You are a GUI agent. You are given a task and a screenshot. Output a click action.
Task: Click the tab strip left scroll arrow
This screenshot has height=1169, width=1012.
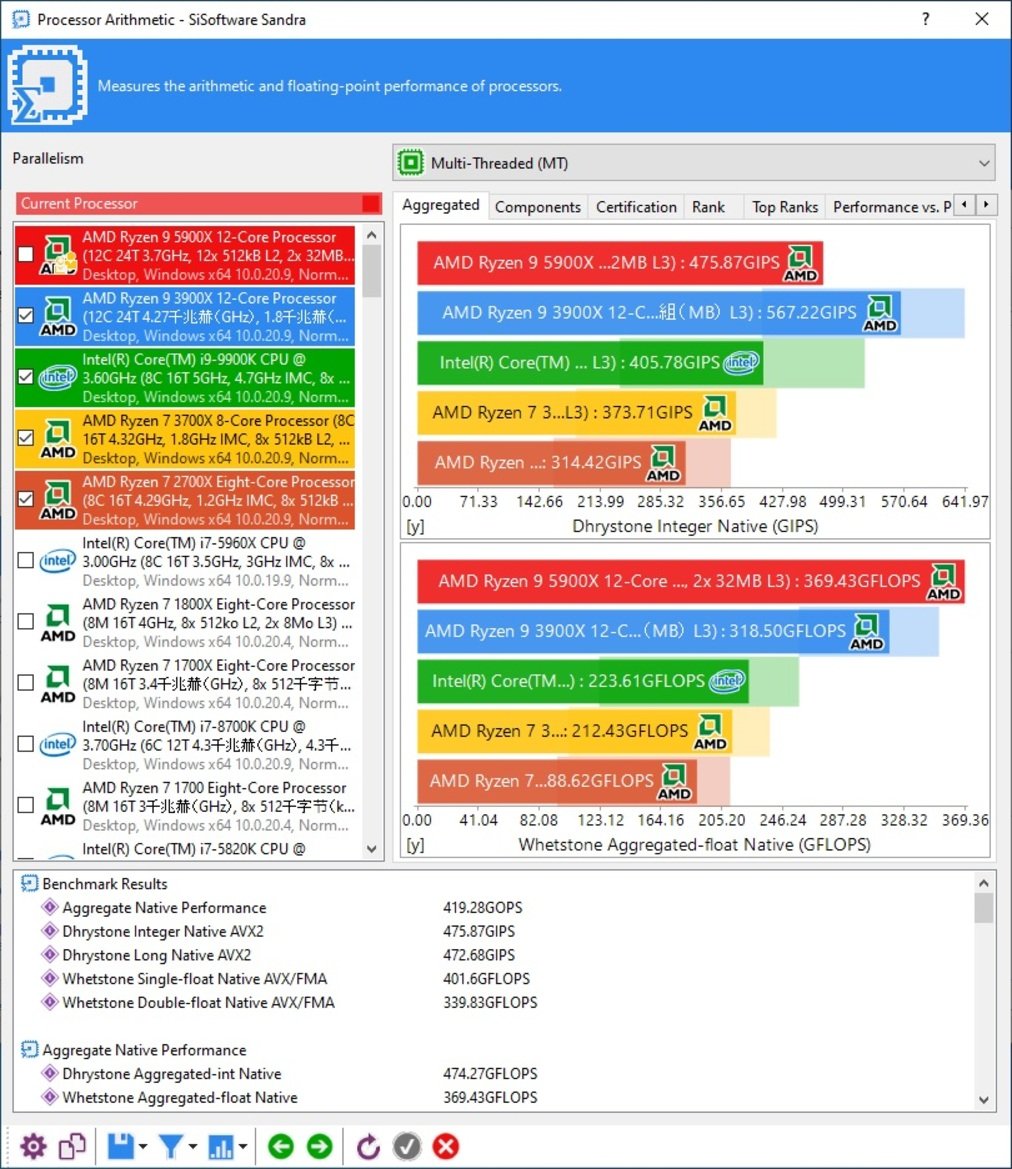(x=965, y=204)
